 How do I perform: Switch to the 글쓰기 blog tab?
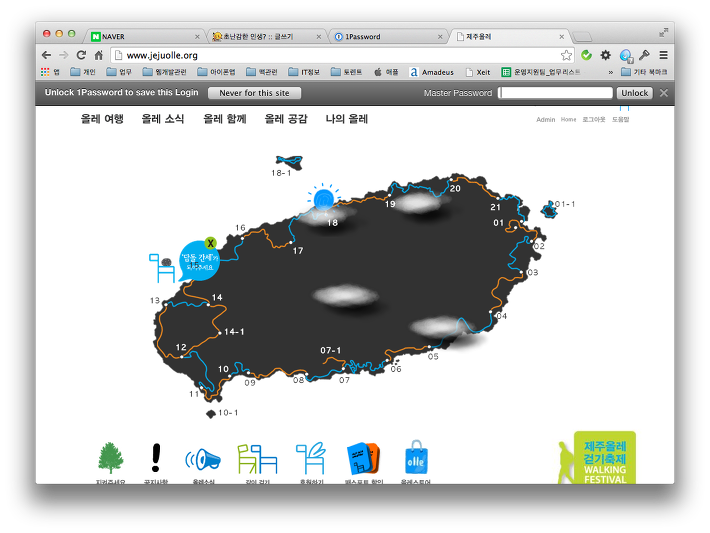coord(266,37)
